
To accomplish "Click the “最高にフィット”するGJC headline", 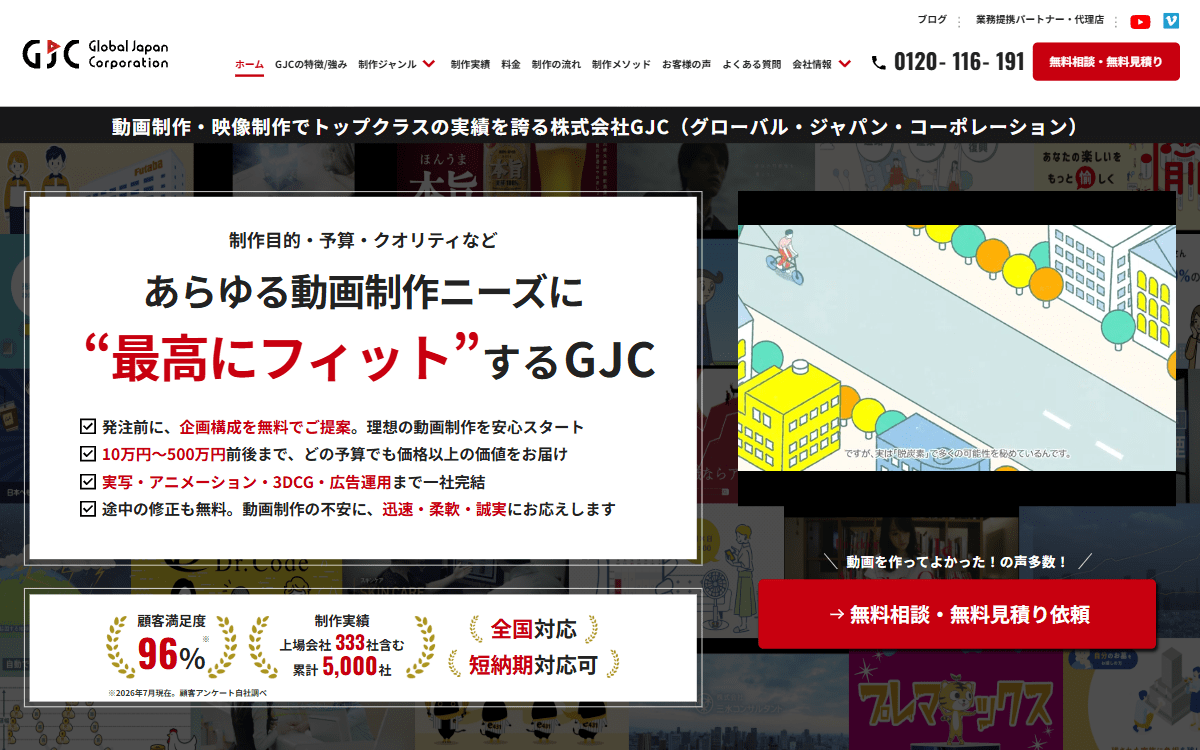I will point(369,359).
